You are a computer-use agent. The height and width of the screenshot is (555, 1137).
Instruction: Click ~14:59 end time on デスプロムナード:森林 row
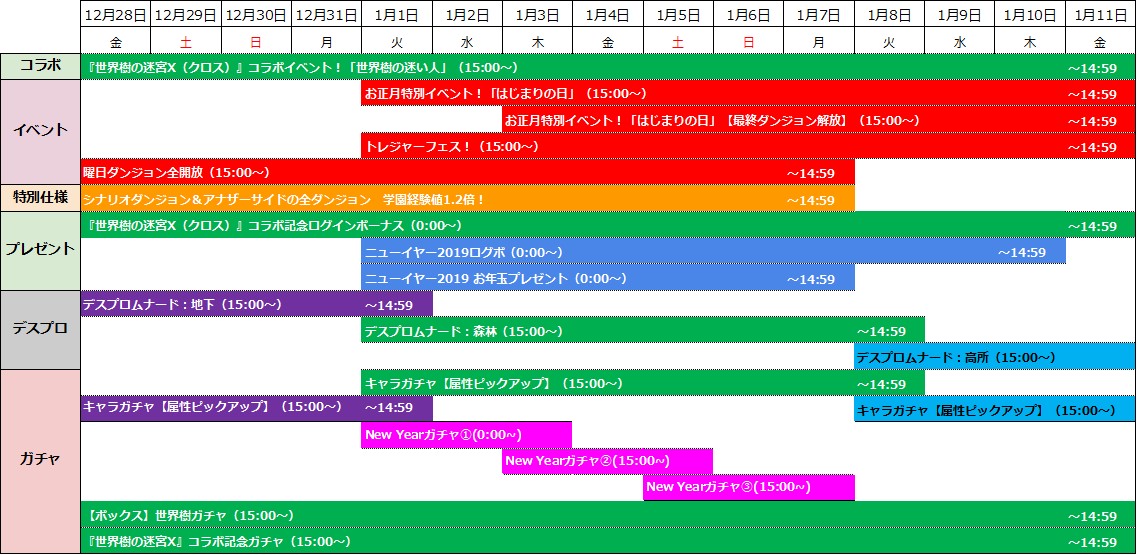tap(881, 332)
